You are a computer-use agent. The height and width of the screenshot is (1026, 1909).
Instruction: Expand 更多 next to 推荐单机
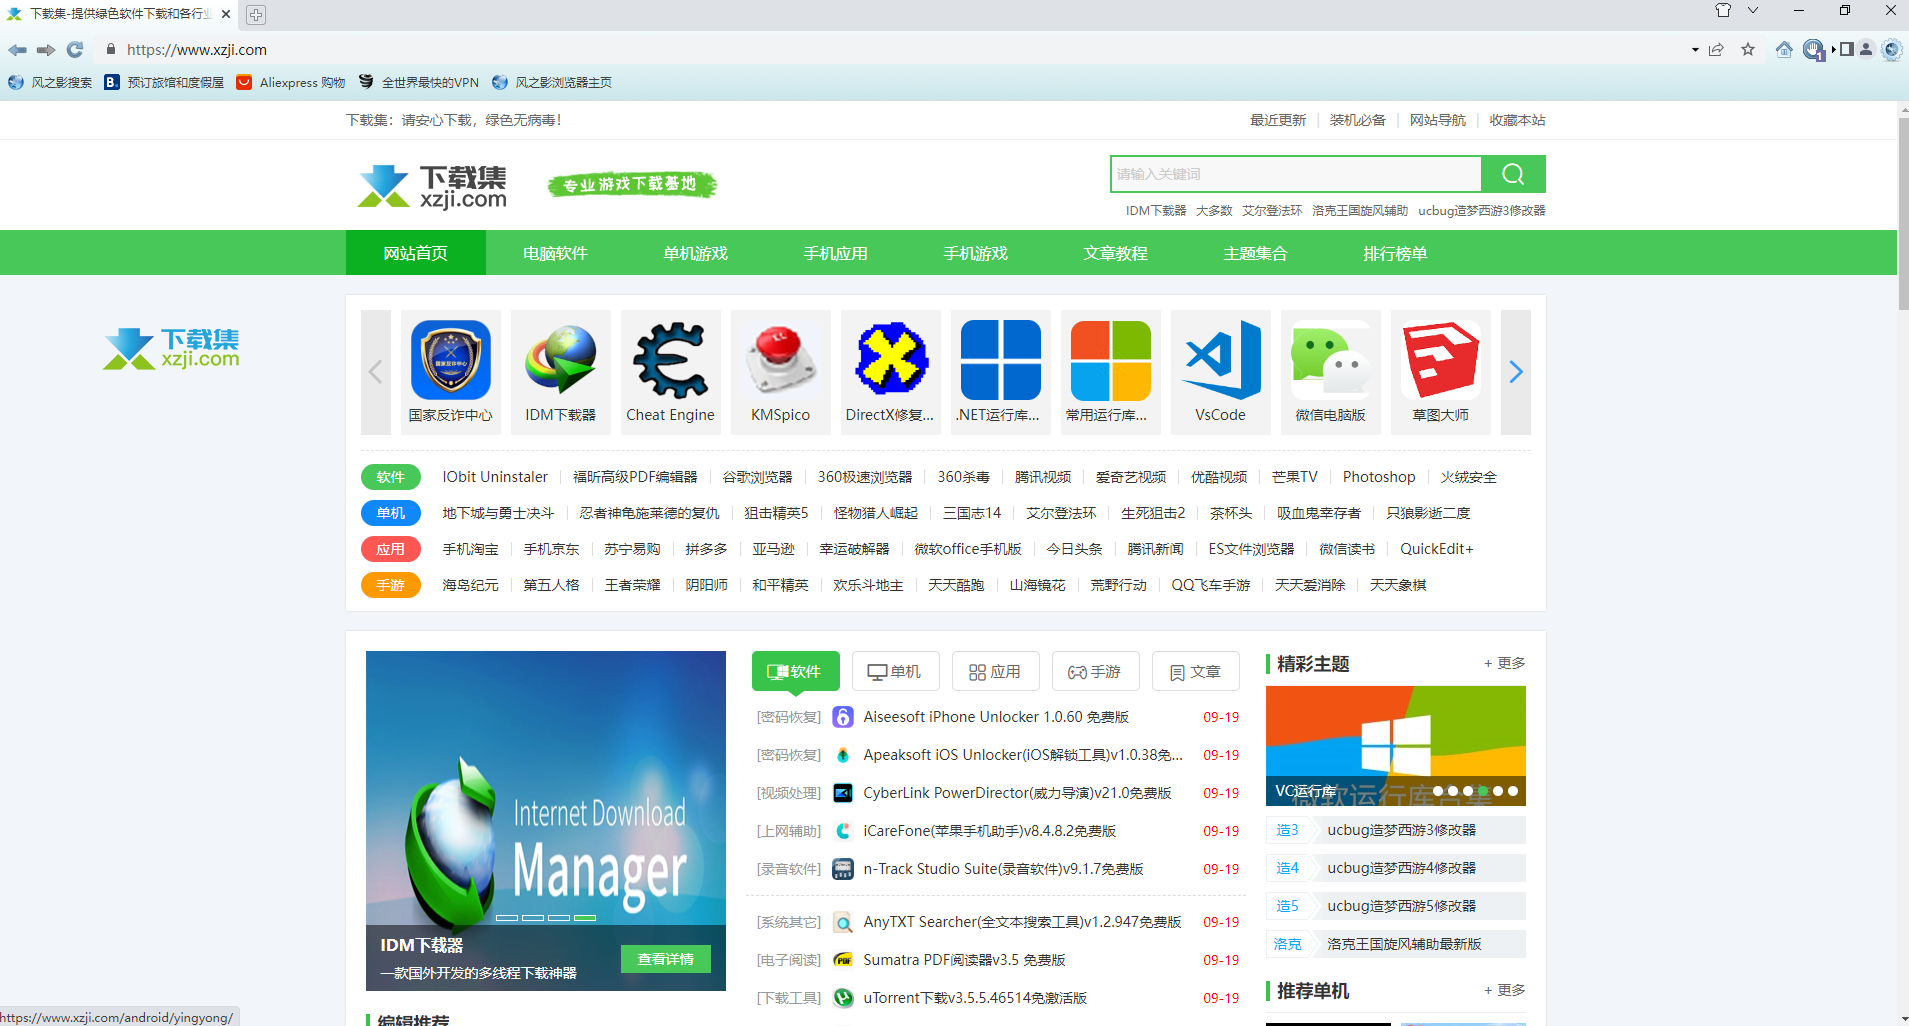[x=1505, y=990]
